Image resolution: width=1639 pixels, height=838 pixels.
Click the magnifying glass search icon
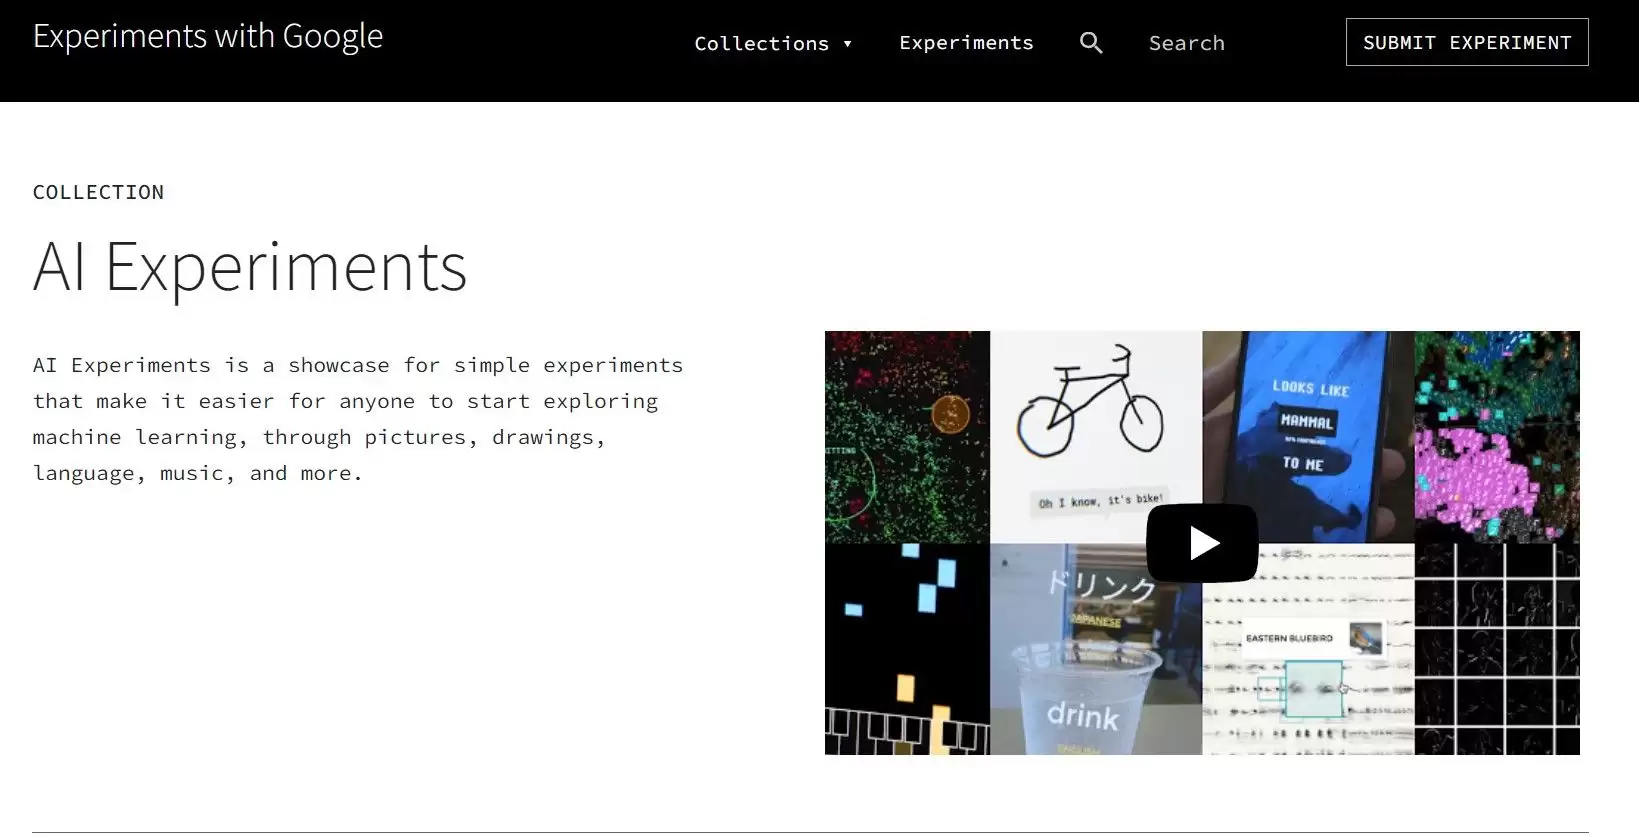coord(1091,43)
